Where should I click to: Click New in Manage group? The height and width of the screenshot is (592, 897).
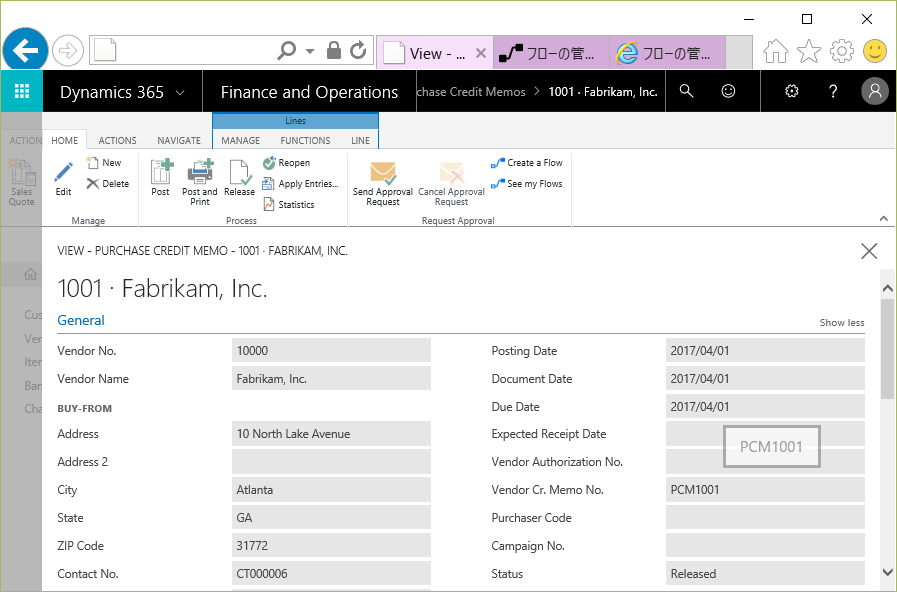coord(104,162)
